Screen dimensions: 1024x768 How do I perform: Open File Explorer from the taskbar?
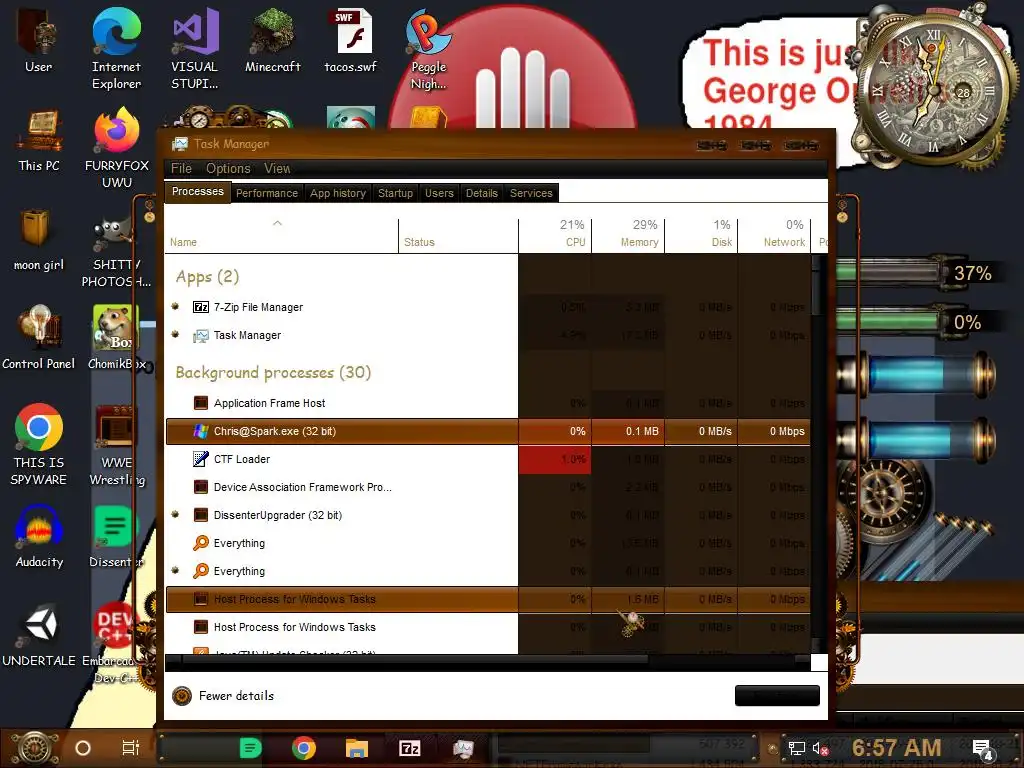coord(357,748)
